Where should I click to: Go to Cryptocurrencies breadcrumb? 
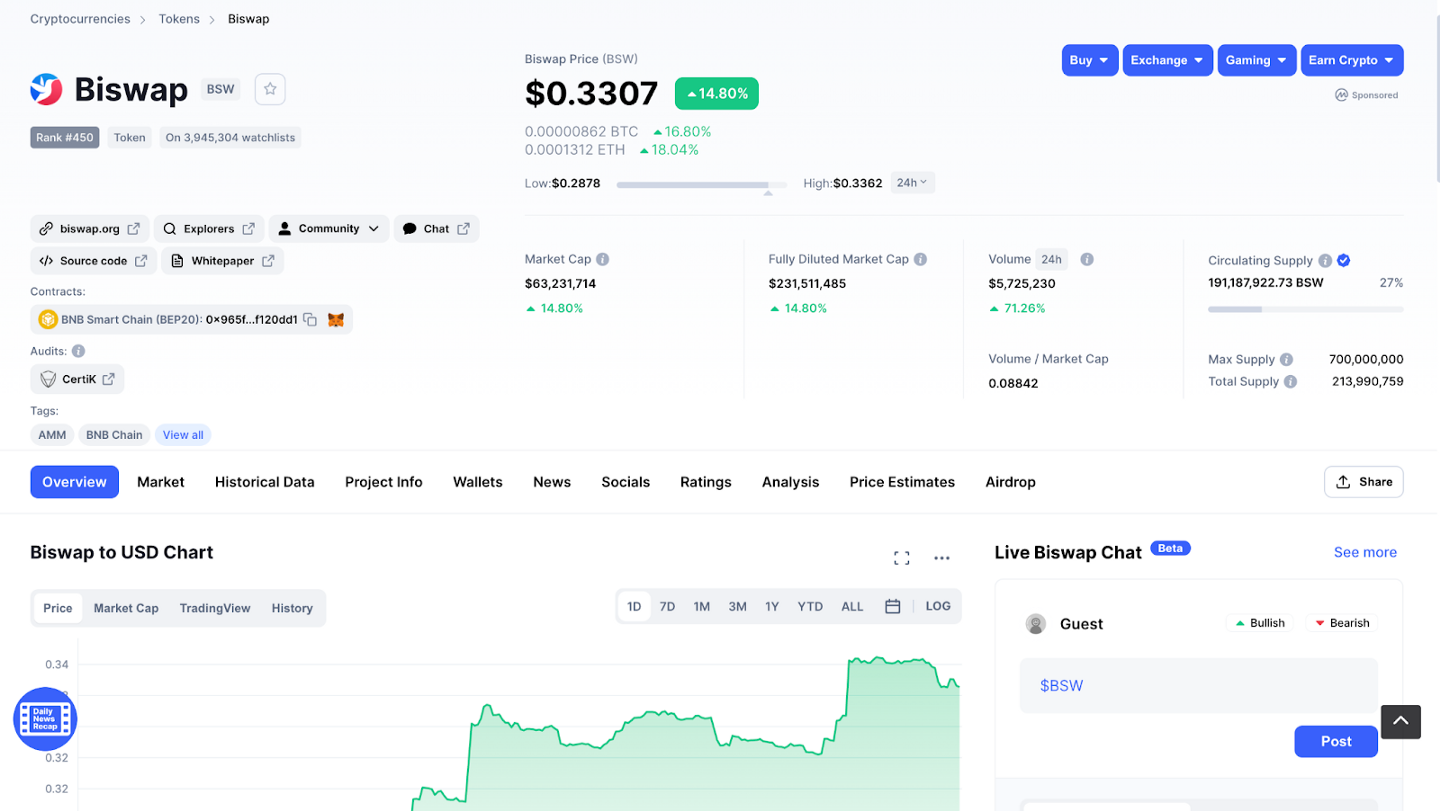(x=80, y=19)
